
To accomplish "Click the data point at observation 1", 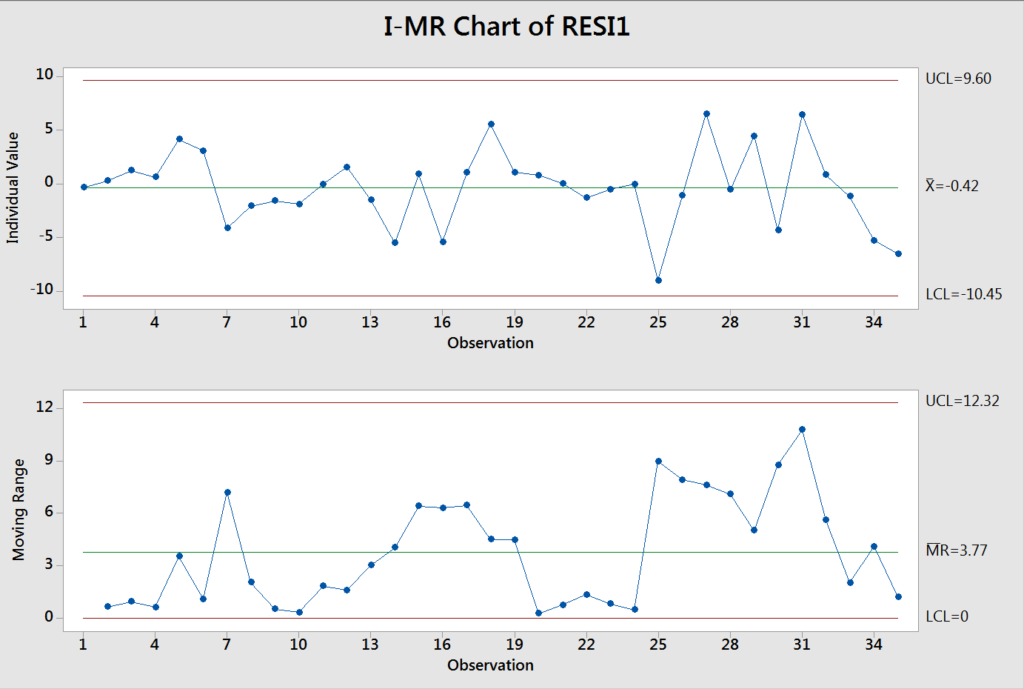I will coord(83,186).
